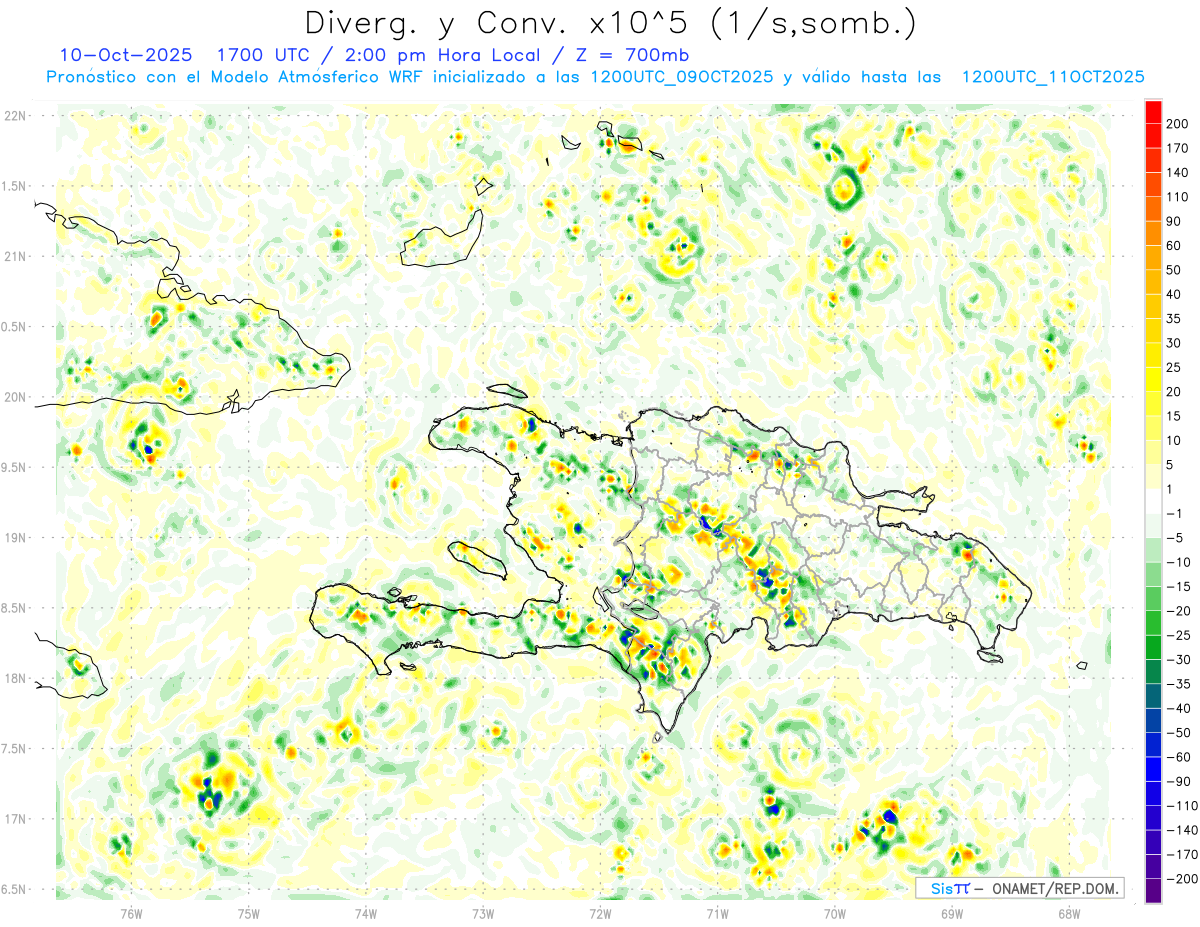Click the white colorbar segment between 1 and -1

click(1153, 501)
